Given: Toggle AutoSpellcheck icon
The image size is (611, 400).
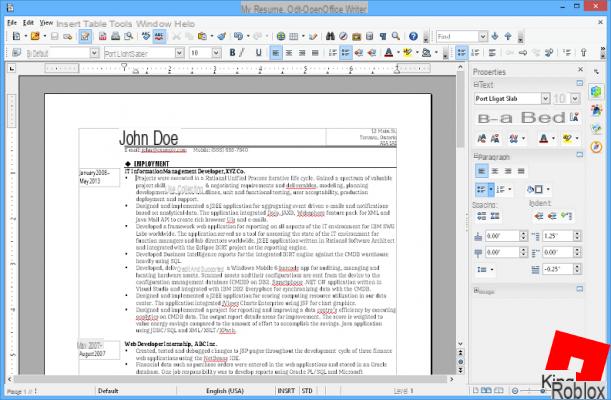Looking at the screenshot, I should click(159, 36).
